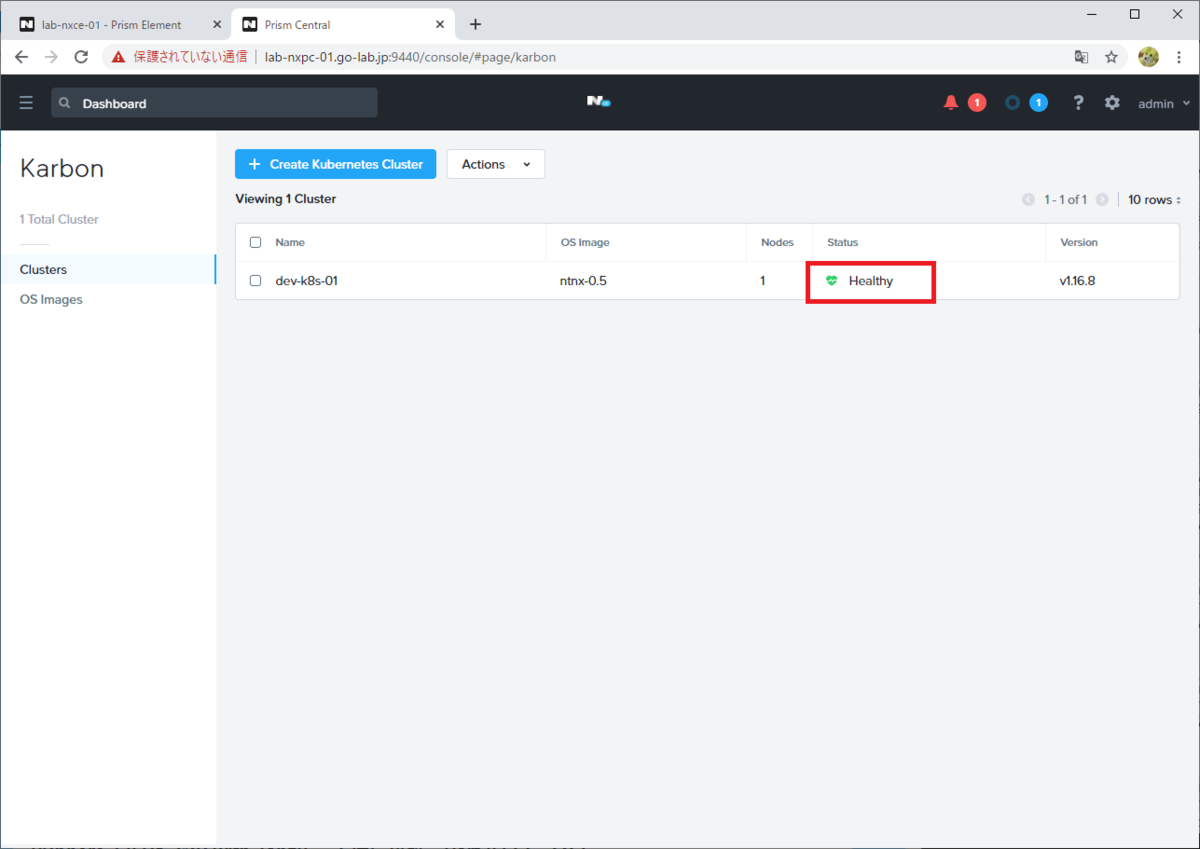Click Create Kubernetes Cluster button
The height and width of the screenshot is (849, 1200).
335,164
